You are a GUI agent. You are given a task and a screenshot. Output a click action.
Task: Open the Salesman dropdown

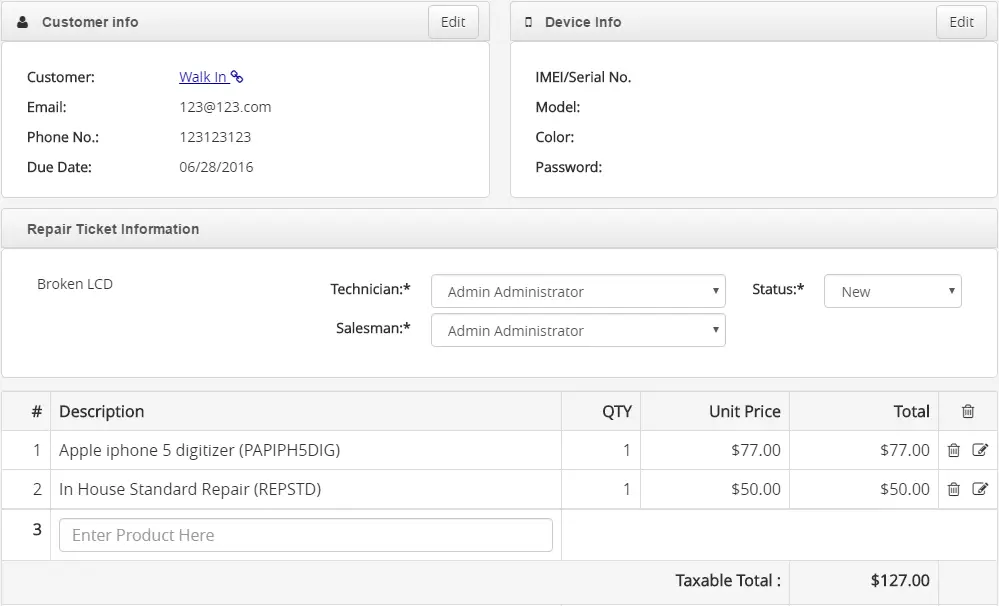[x=578, y=330]
